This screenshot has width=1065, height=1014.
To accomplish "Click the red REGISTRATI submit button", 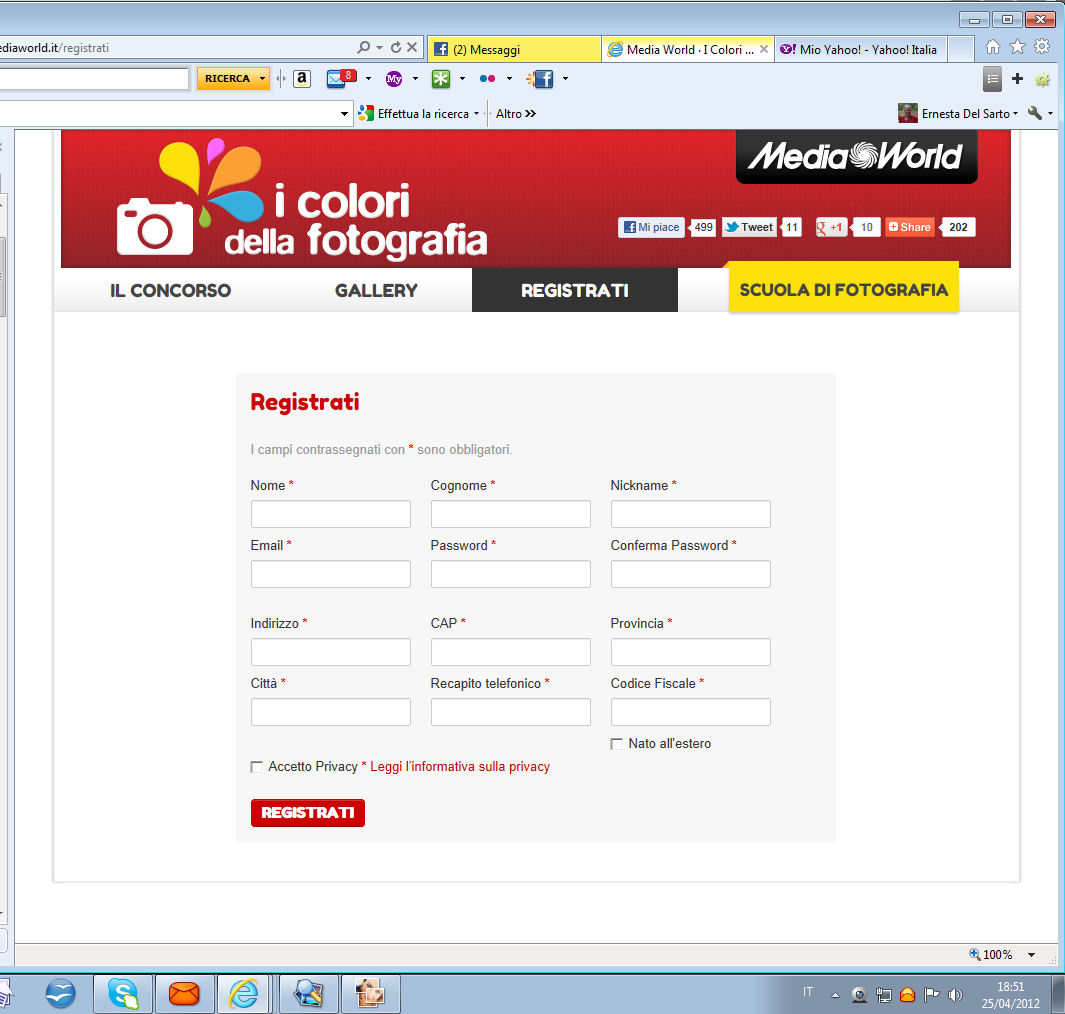I will click(308, 813).
